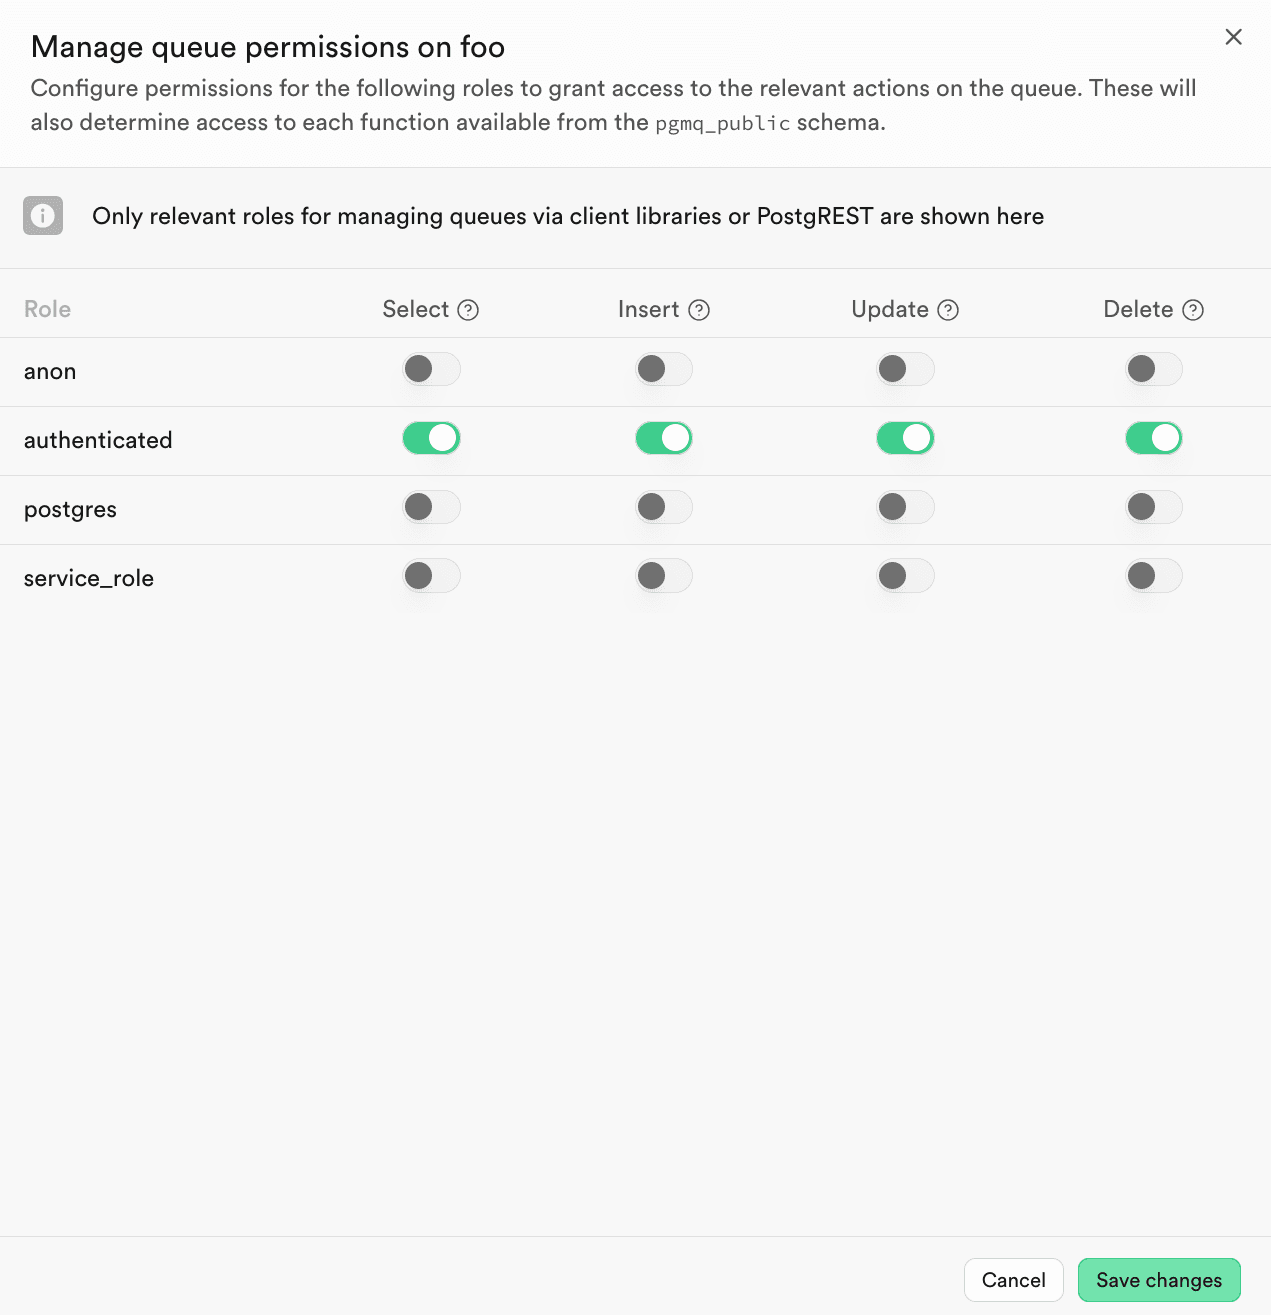Image resolution: width=1271 pixels, height=1315 pixels.
Task: Close the Manage queue permissions dialog
Action: click(x=1233, y=37)
